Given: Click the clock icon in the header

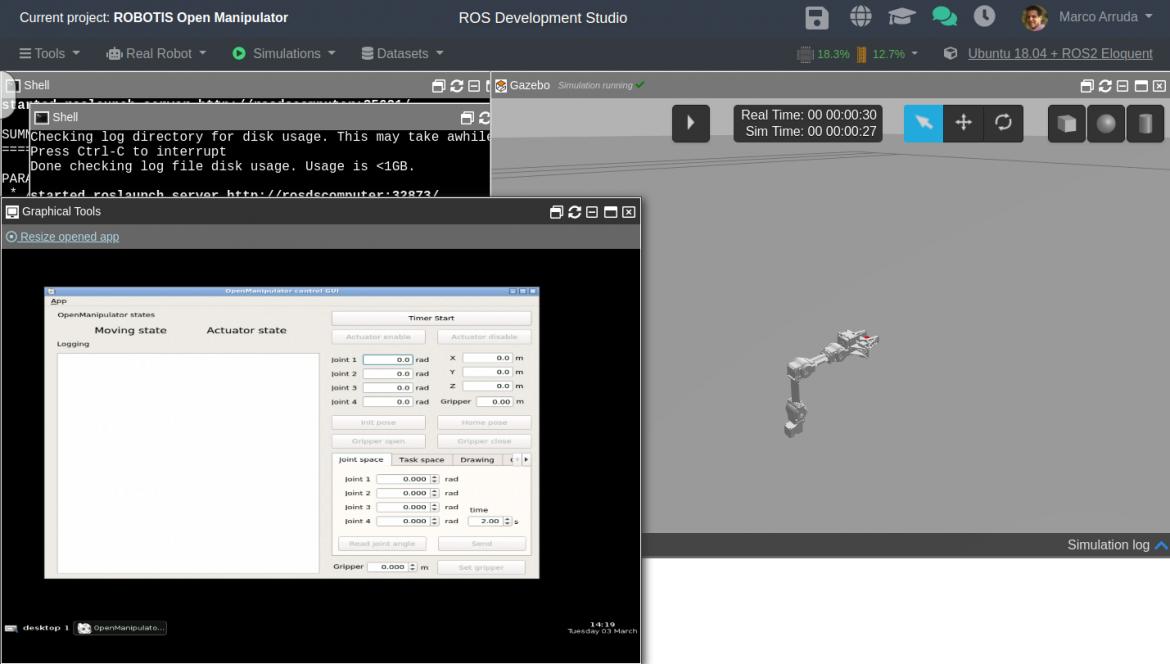Looking at the screenshot, I should [984, 16].
